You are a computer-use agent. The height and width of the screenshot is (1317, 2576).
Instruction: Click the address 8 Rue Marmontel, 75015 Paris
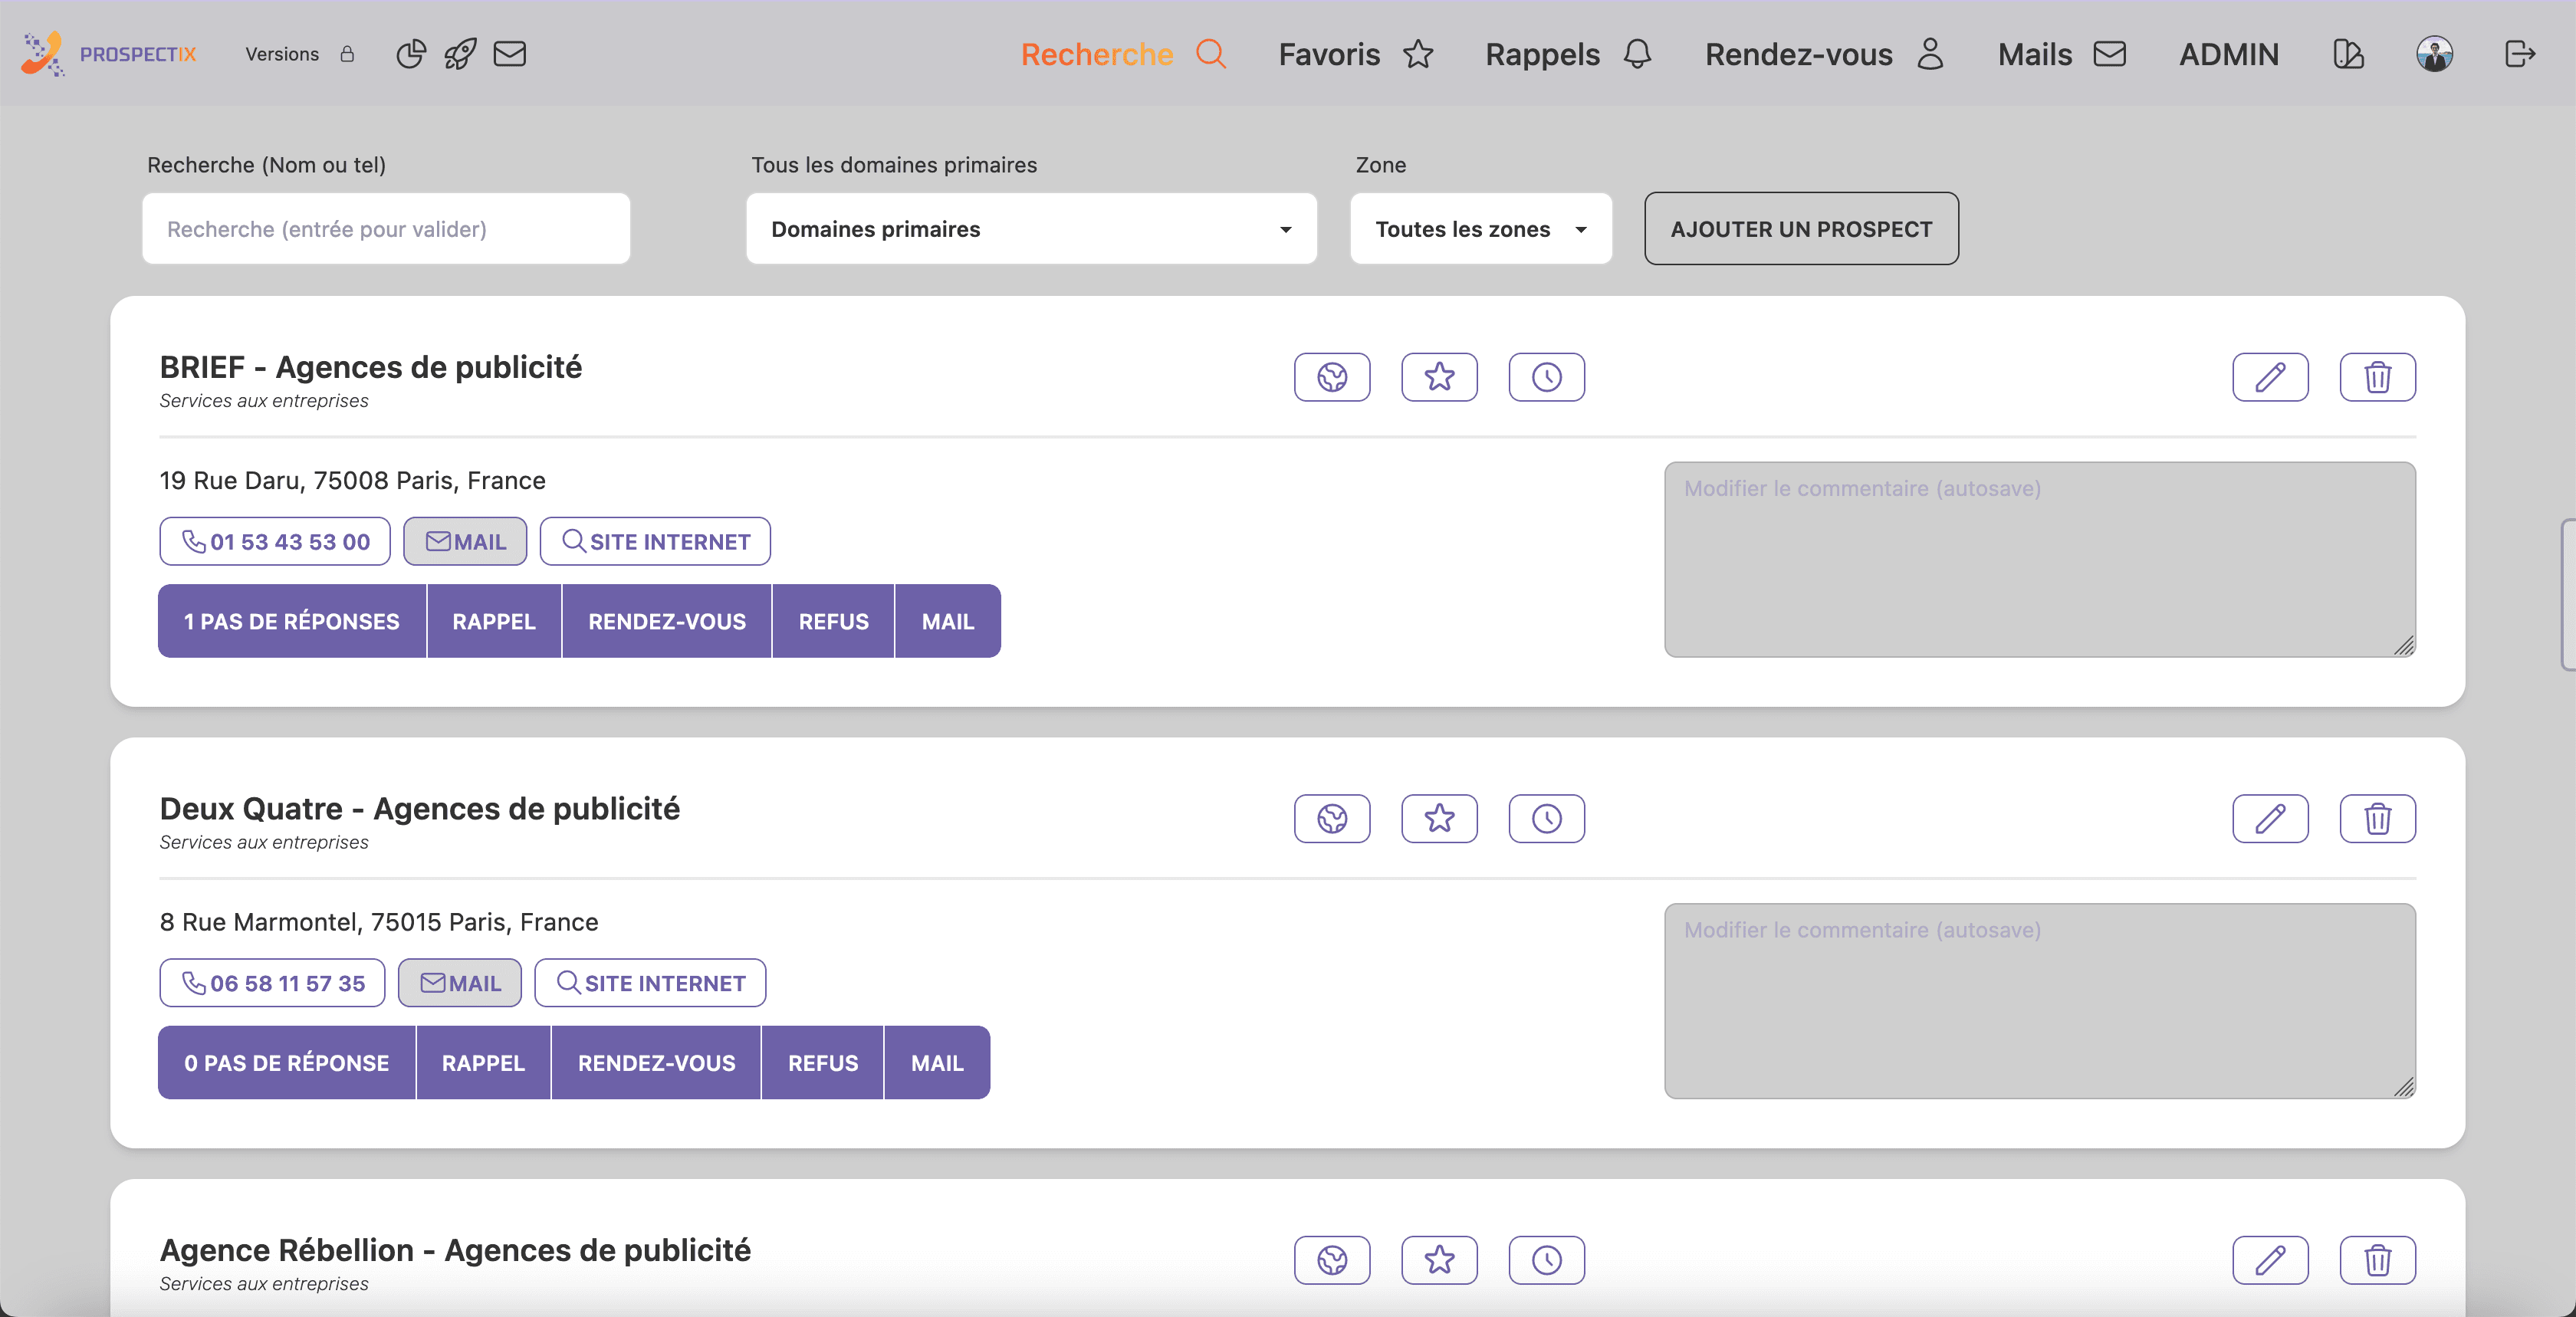379,922
